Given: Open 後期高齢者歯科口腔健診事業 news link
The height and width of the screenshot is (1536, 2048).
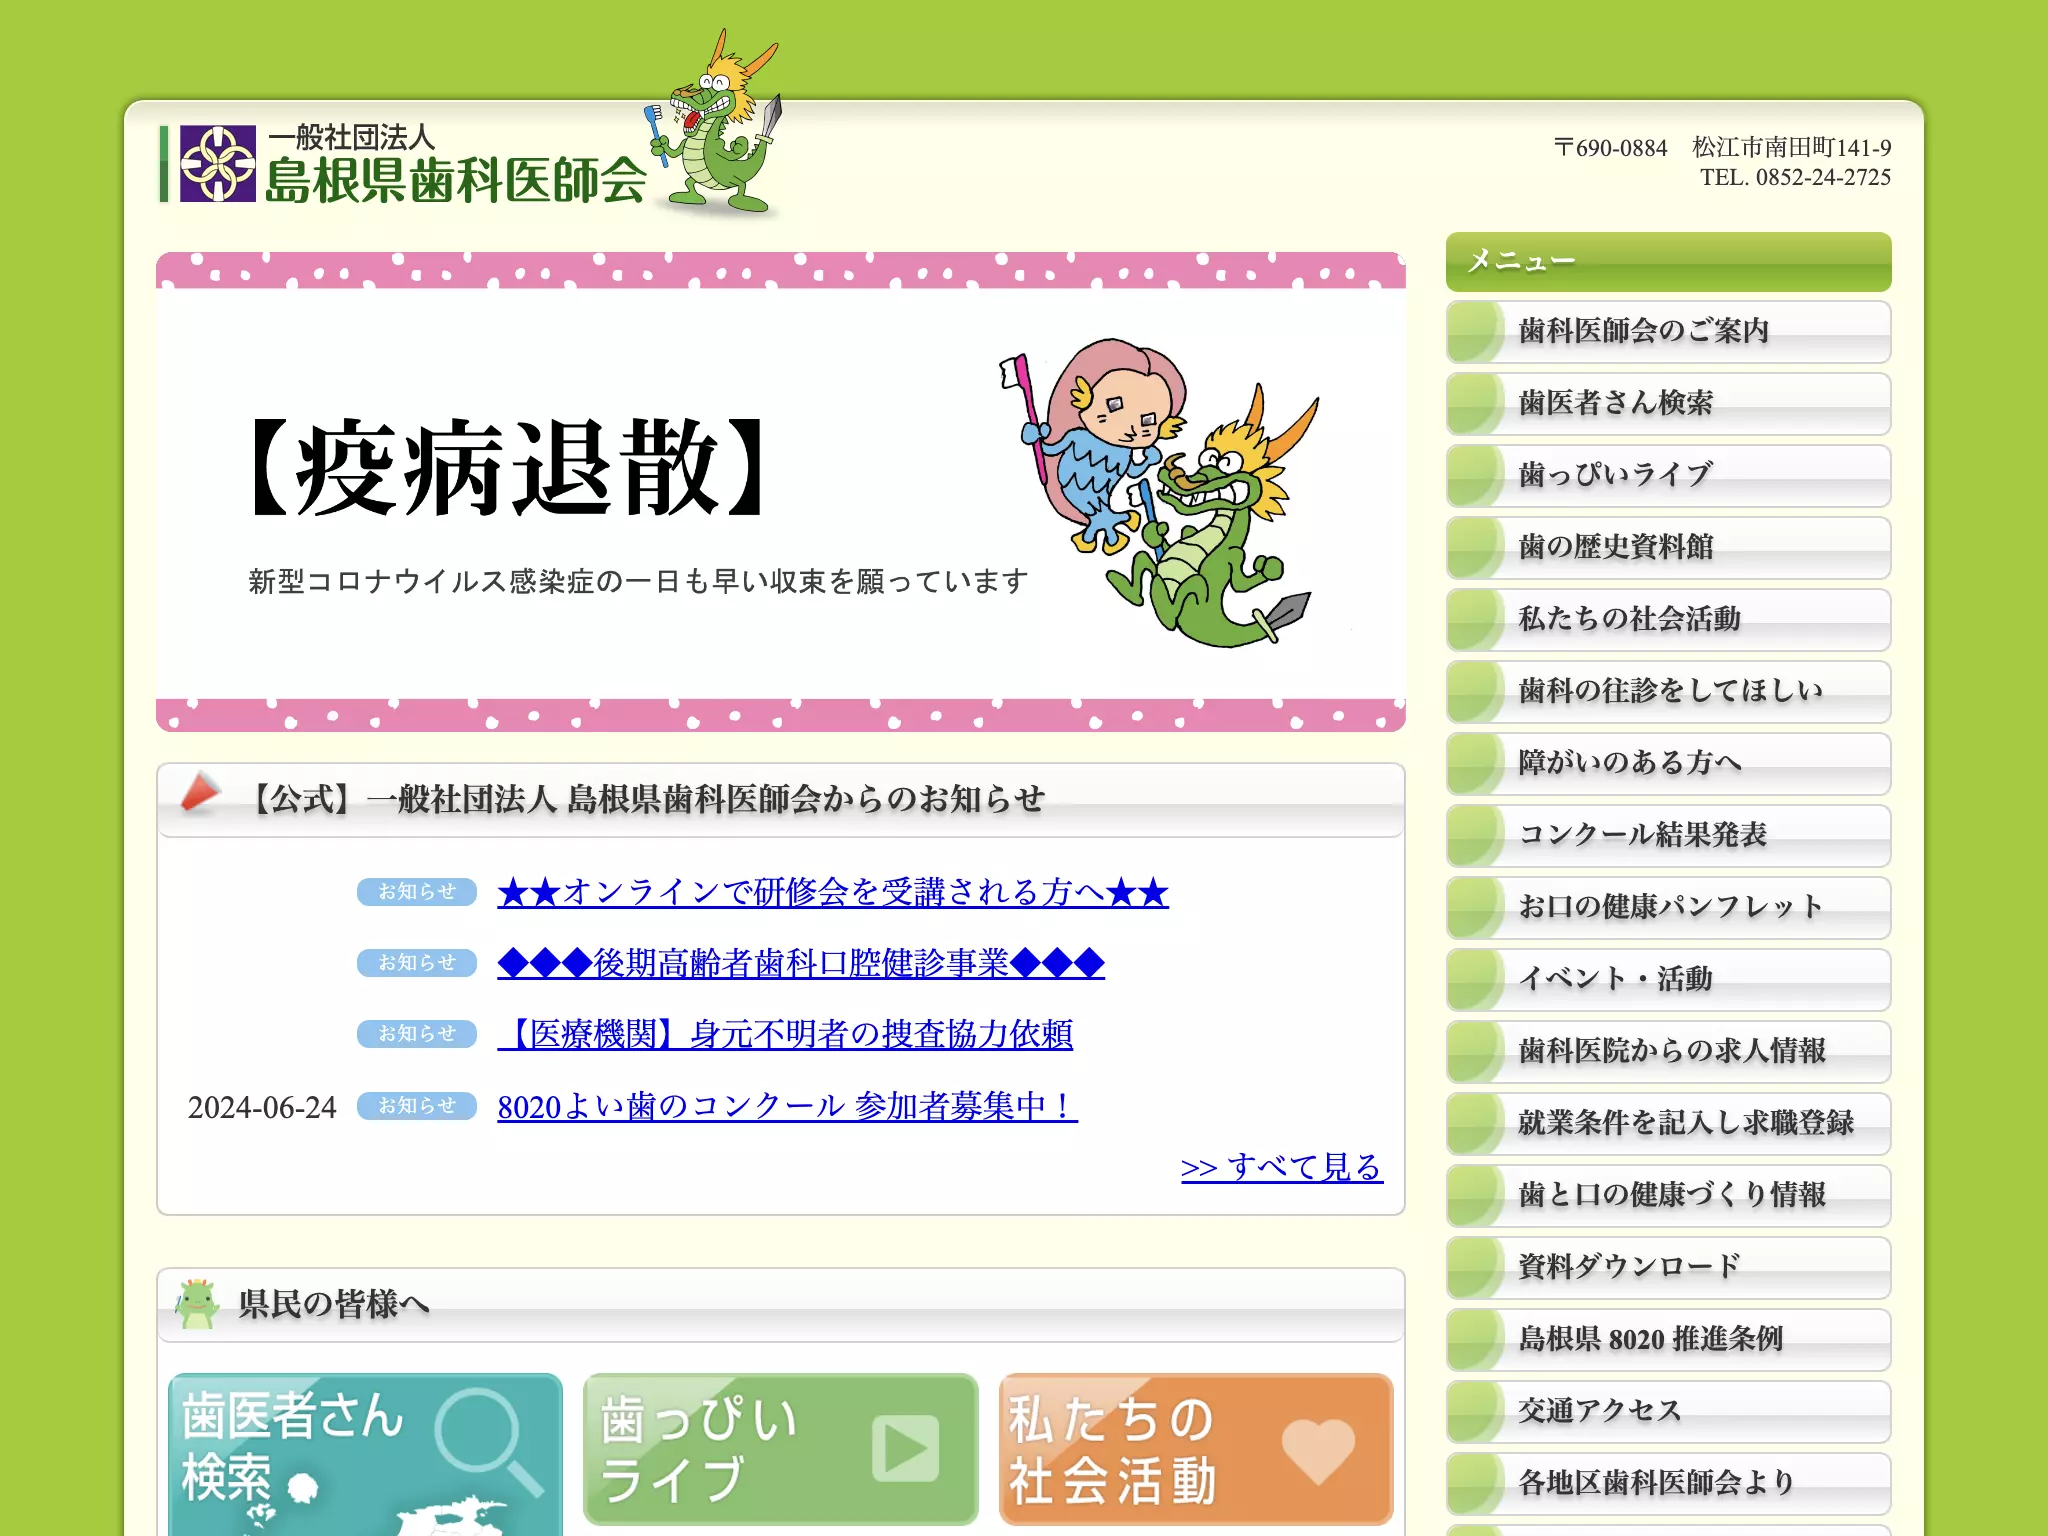Looking at the screenshot, I should tap(801, 963).
